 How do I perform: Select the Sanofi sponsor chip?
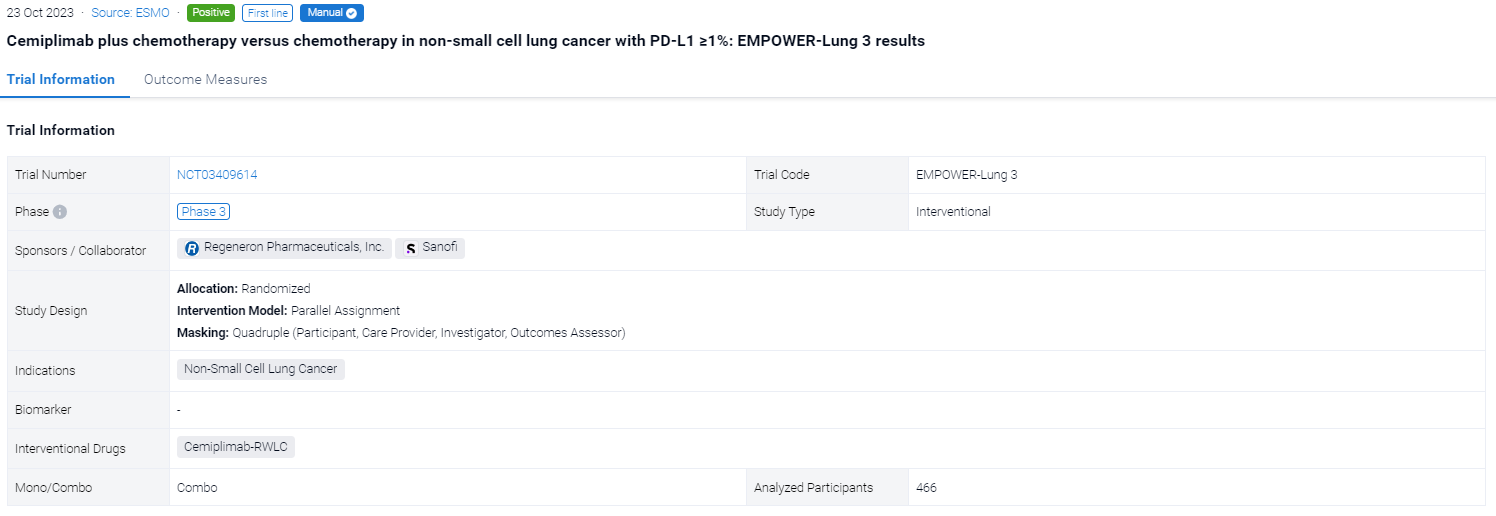pos(431,248)
